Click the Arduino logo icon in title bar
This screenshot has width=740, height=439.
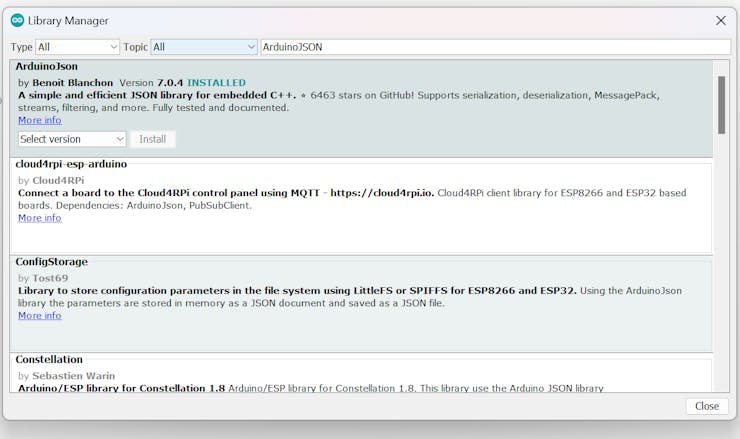click(x=17, y=20)
